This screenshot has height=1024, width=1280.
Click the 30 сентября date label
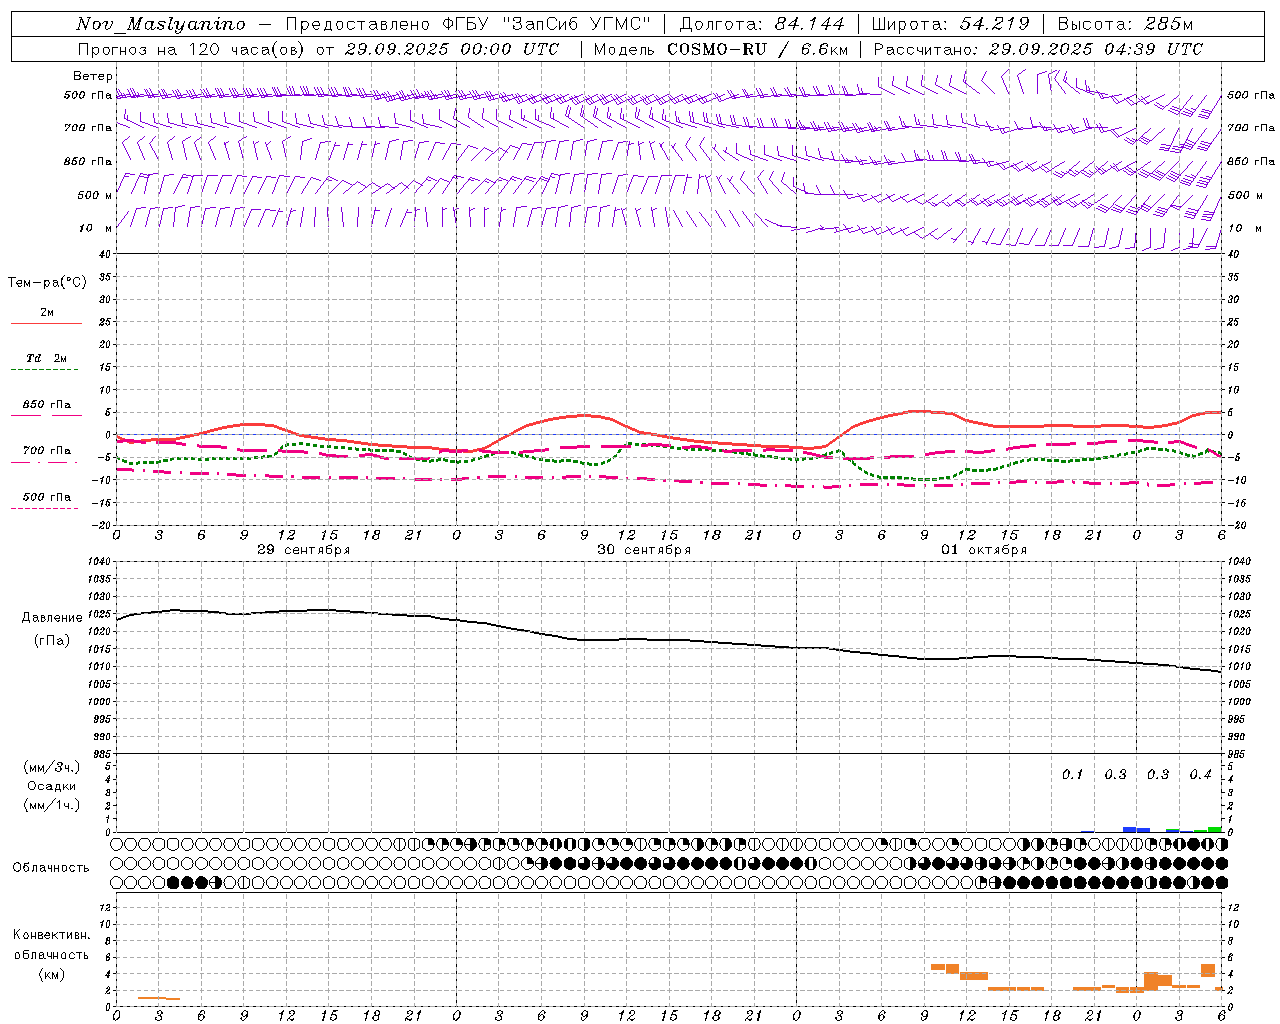[x=644, y=550]
